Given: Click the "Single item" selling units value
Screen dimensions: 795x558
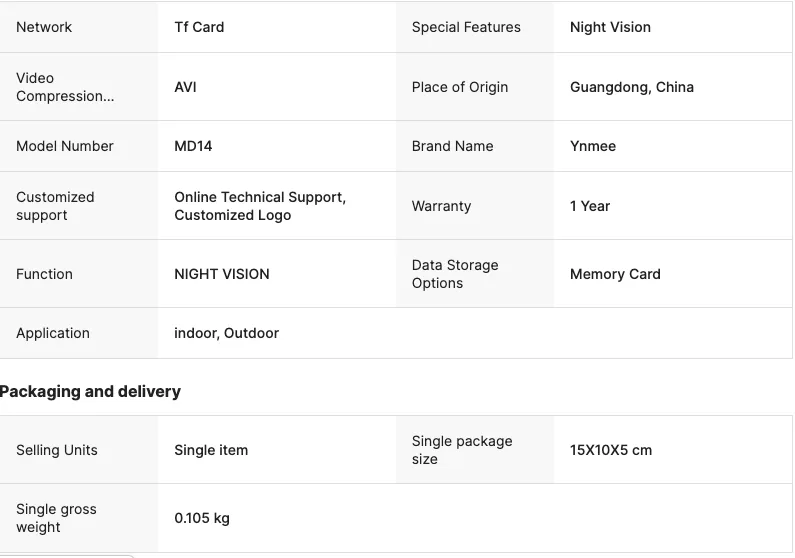Looking at the screenshot, I should pyautogui.click(x=211, y=450).
